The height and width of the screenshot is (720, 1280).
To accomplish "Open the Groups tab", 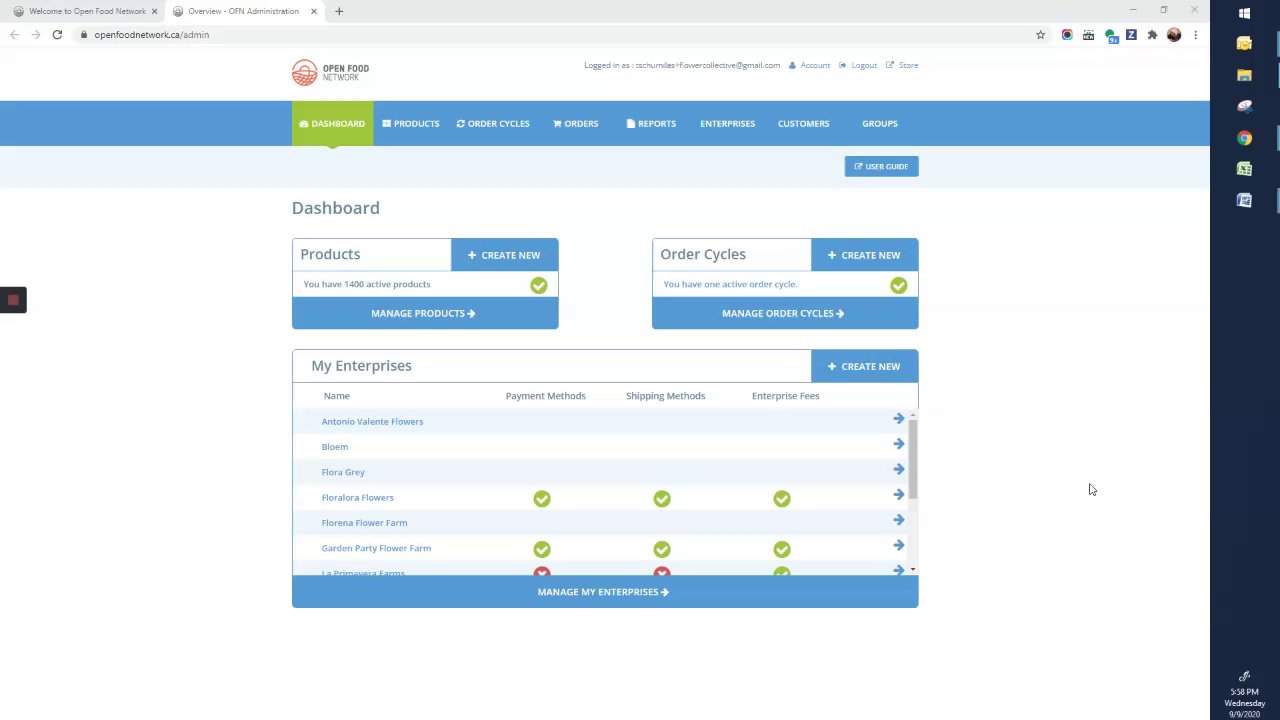I will [879, 123].
